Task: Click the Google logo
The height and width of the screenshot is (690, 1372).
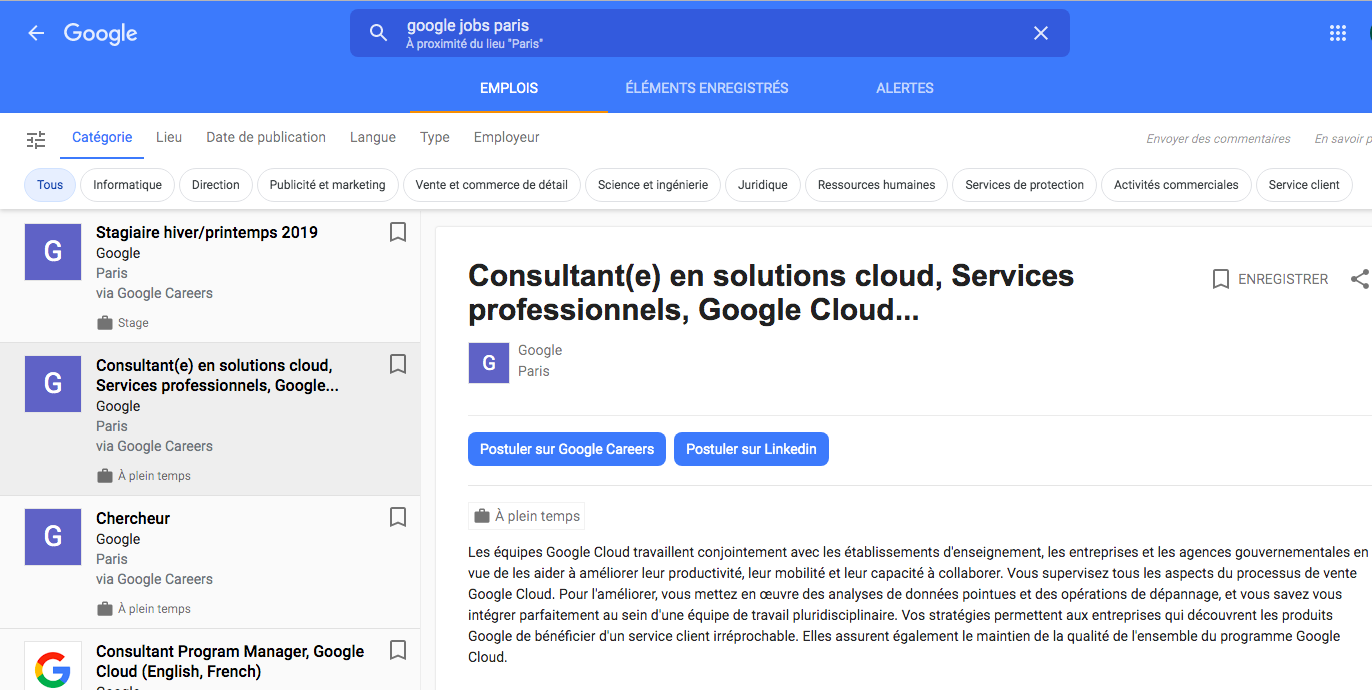Action: click(101, 33)
